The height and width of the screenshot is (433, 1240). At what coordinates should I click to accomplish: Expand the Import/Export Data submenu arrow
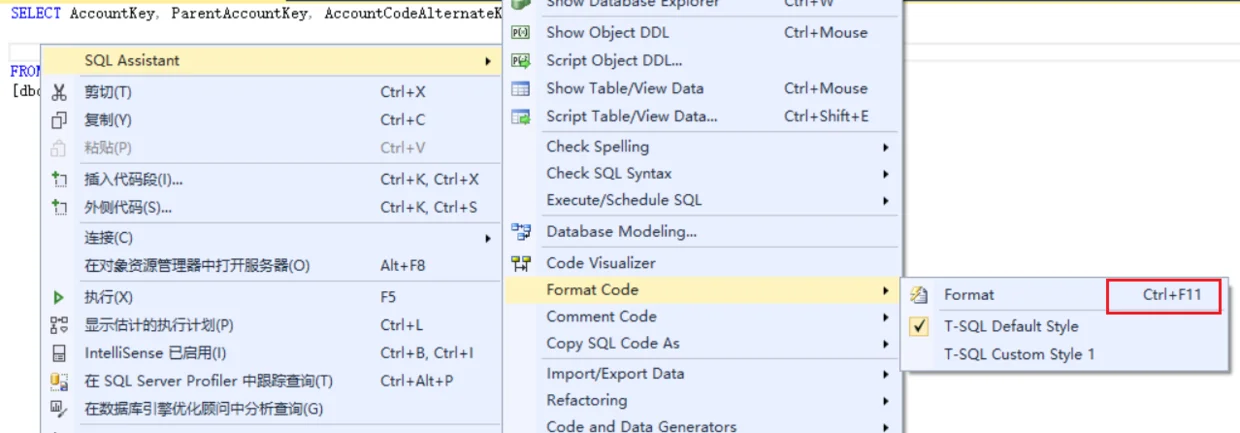[x=886, y=375]
